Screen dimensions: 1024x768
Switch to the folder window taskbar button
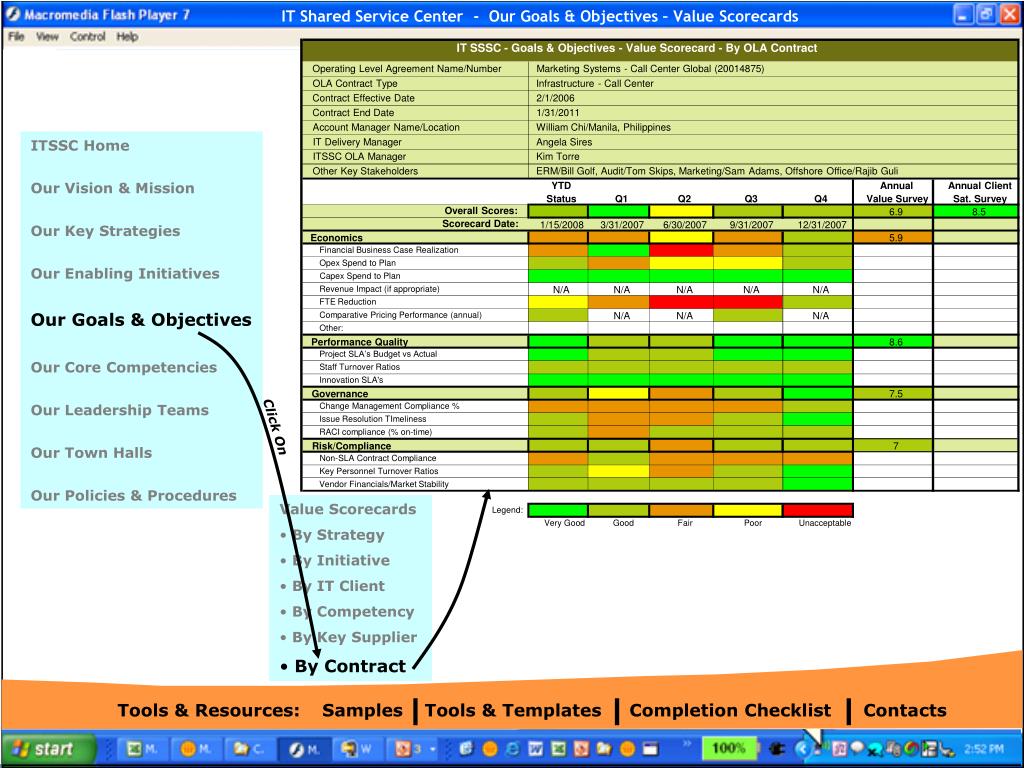tap(249, 749)
